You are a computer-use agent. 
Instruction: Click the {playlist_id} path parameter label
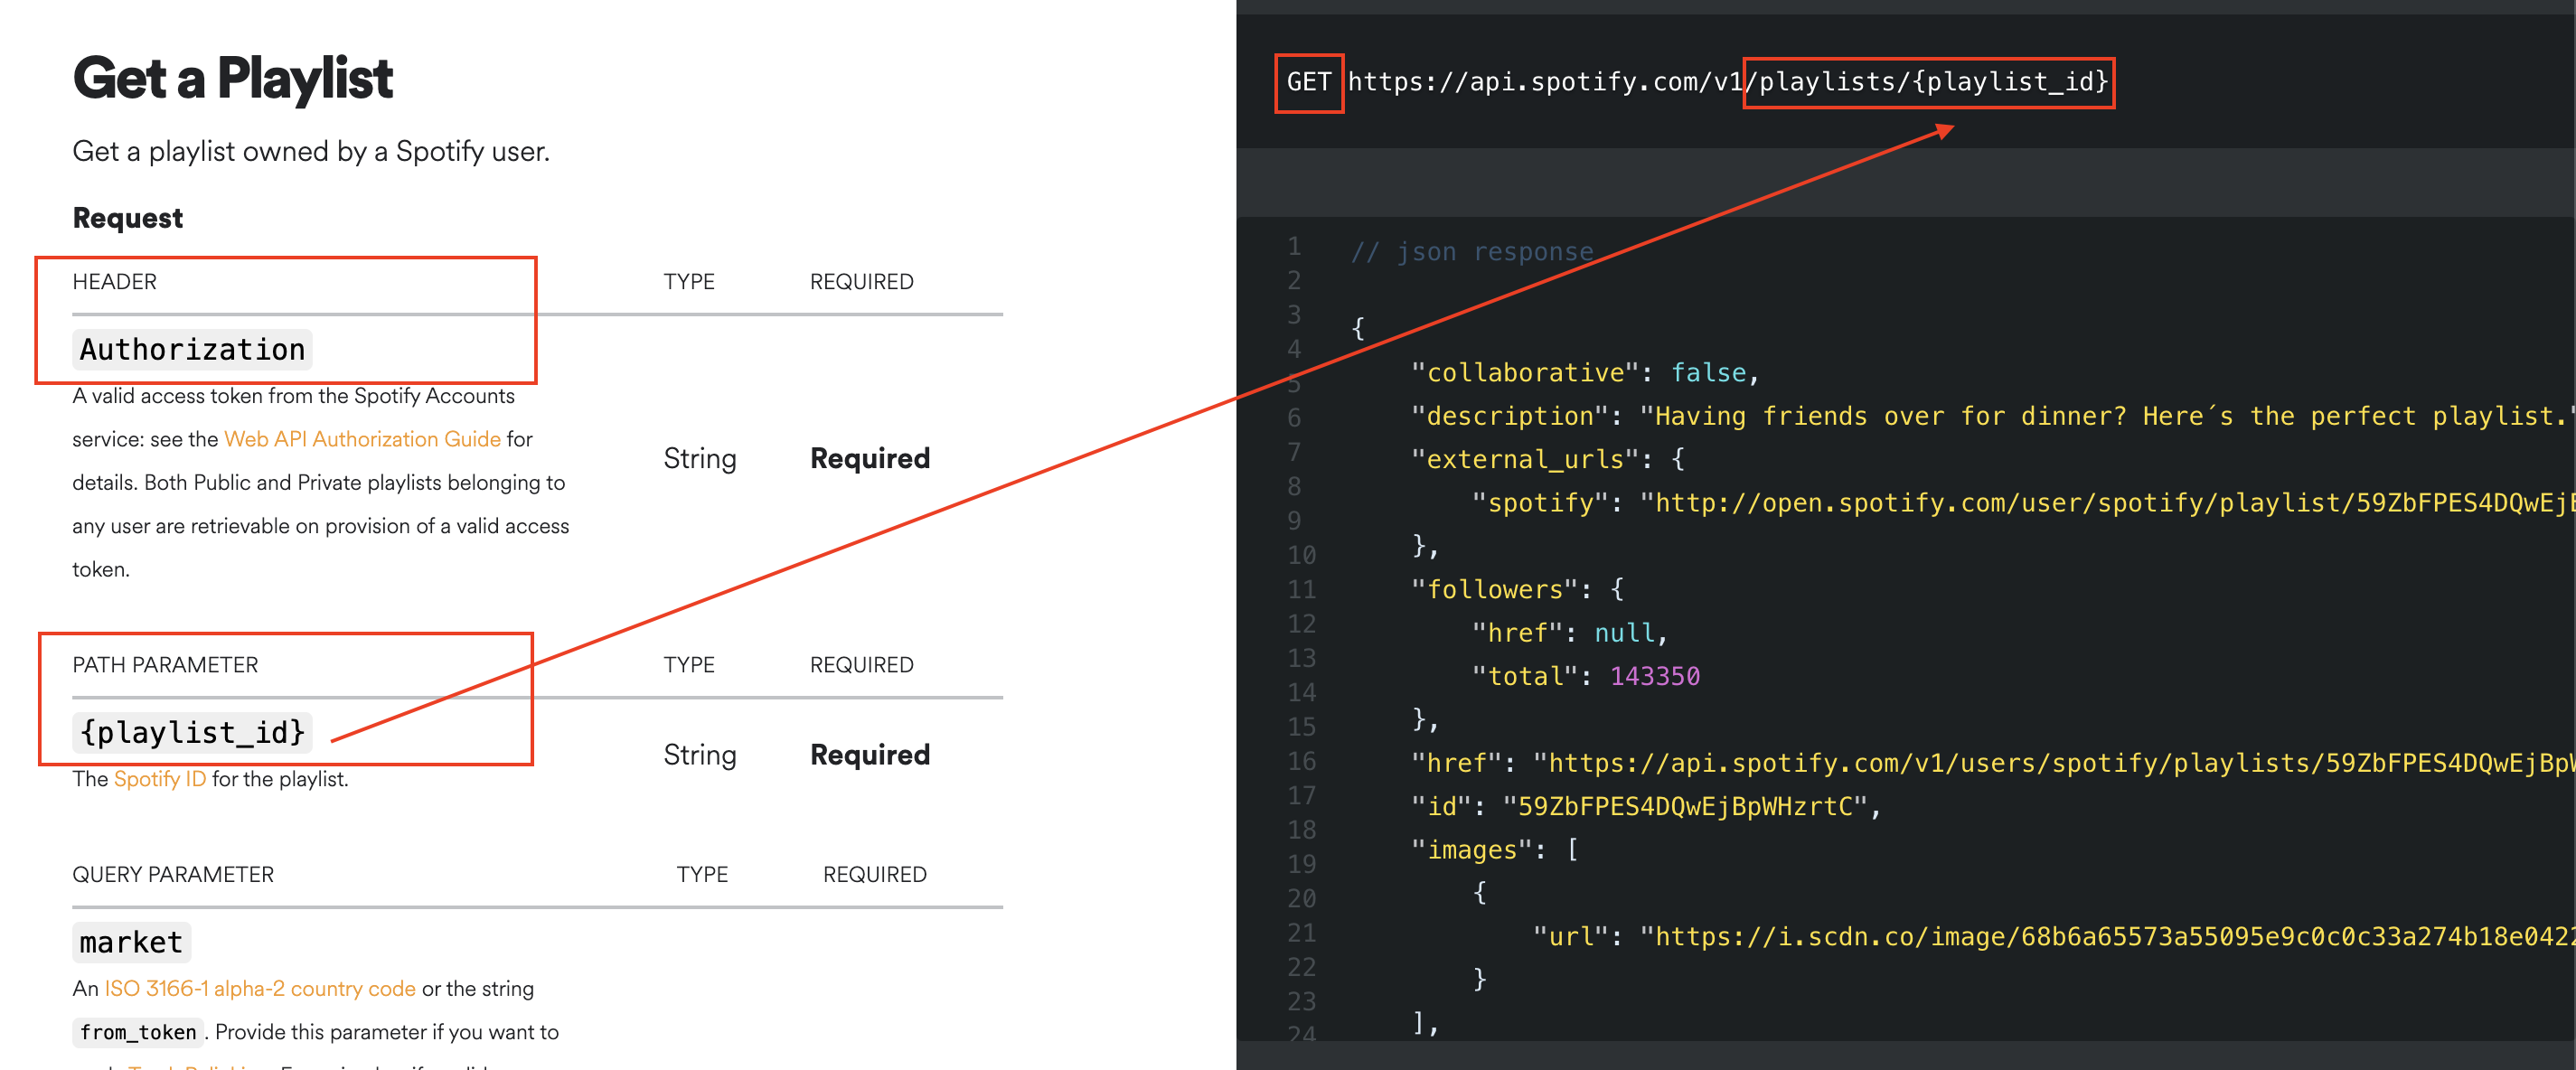click(x=192, y=732)
